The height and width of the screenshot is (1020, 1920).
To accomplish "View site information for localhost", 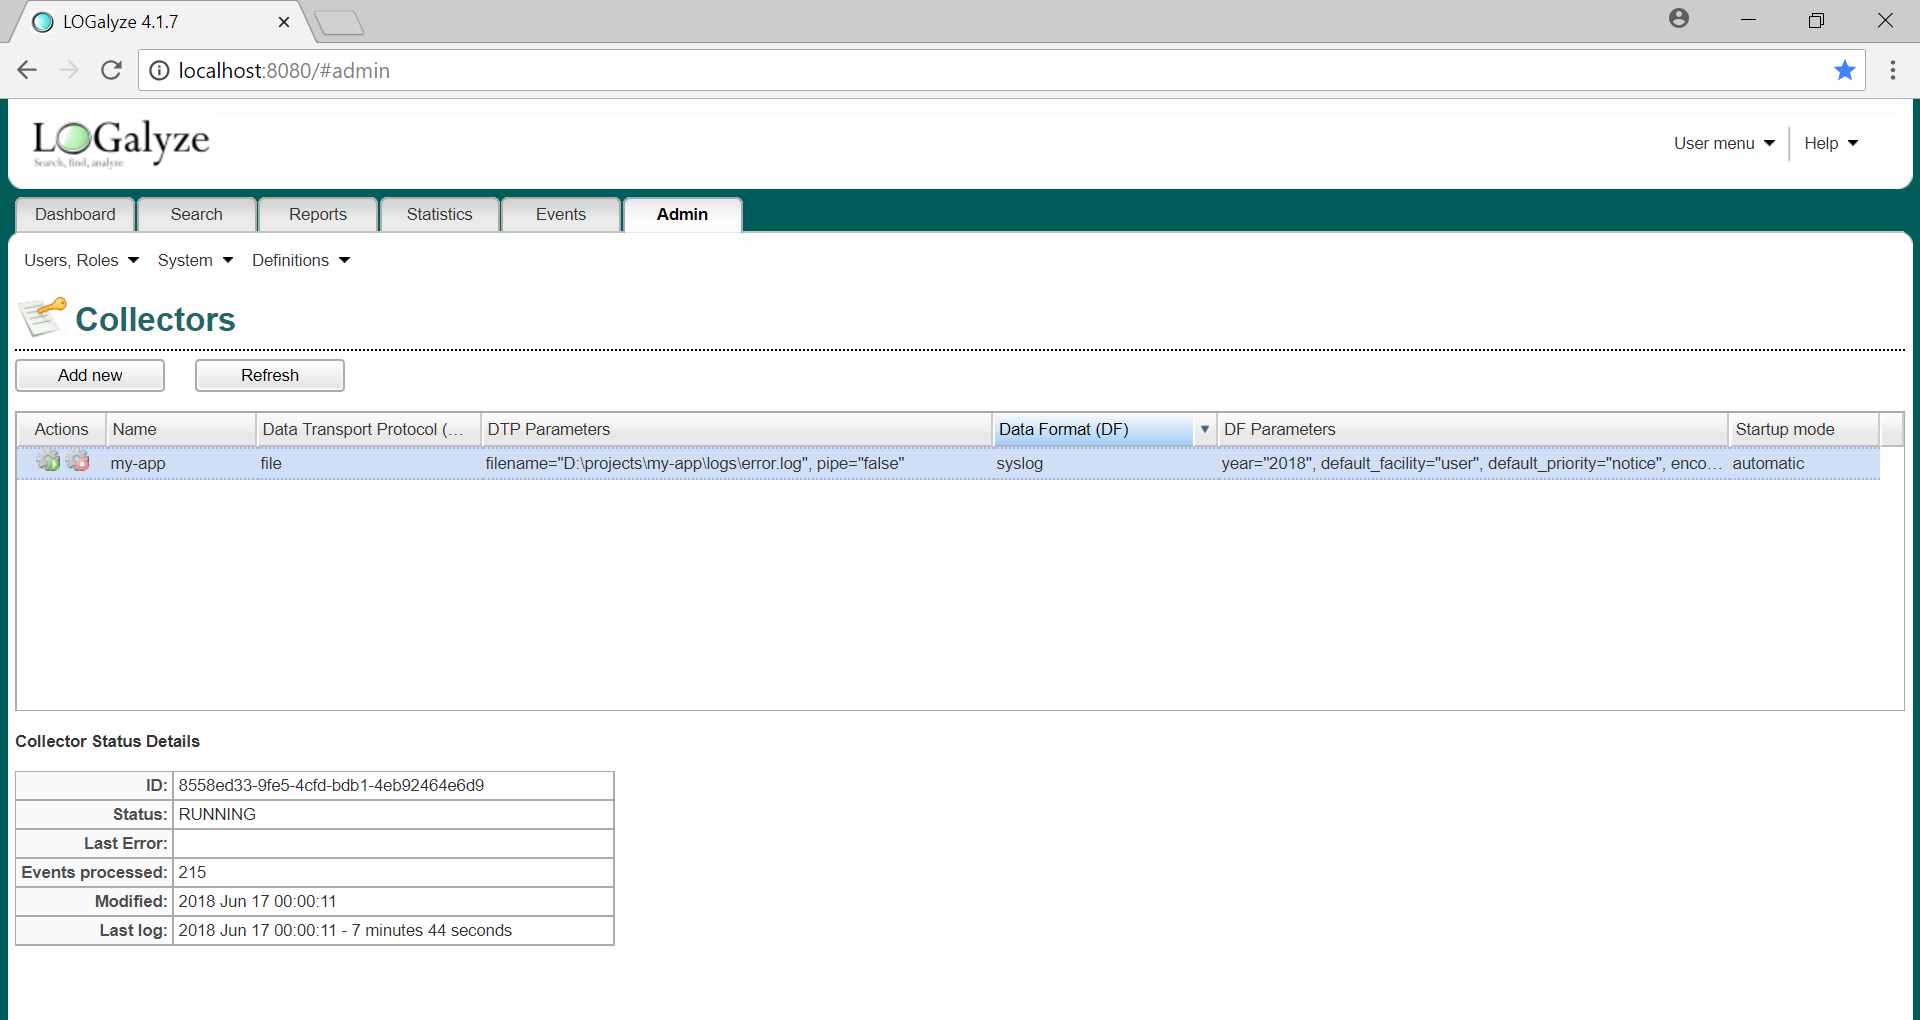I will (x=159, y=70).
